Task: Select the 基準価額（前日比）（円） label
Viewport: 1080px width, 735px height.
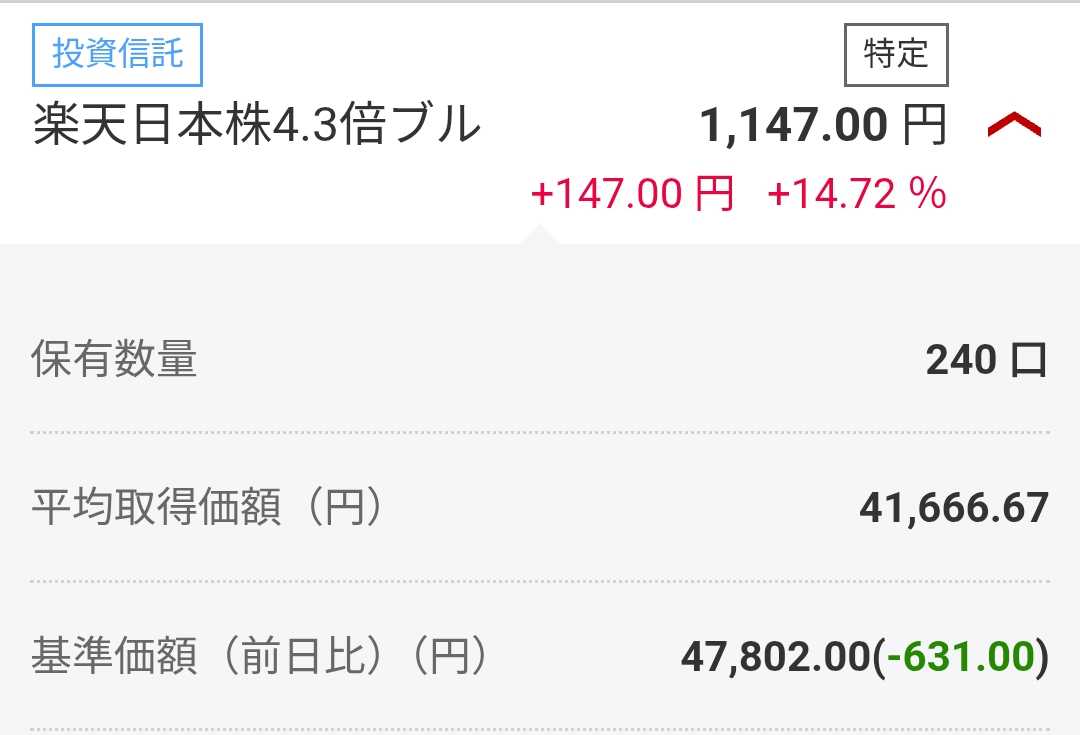Action: click(x=260, y=657)
